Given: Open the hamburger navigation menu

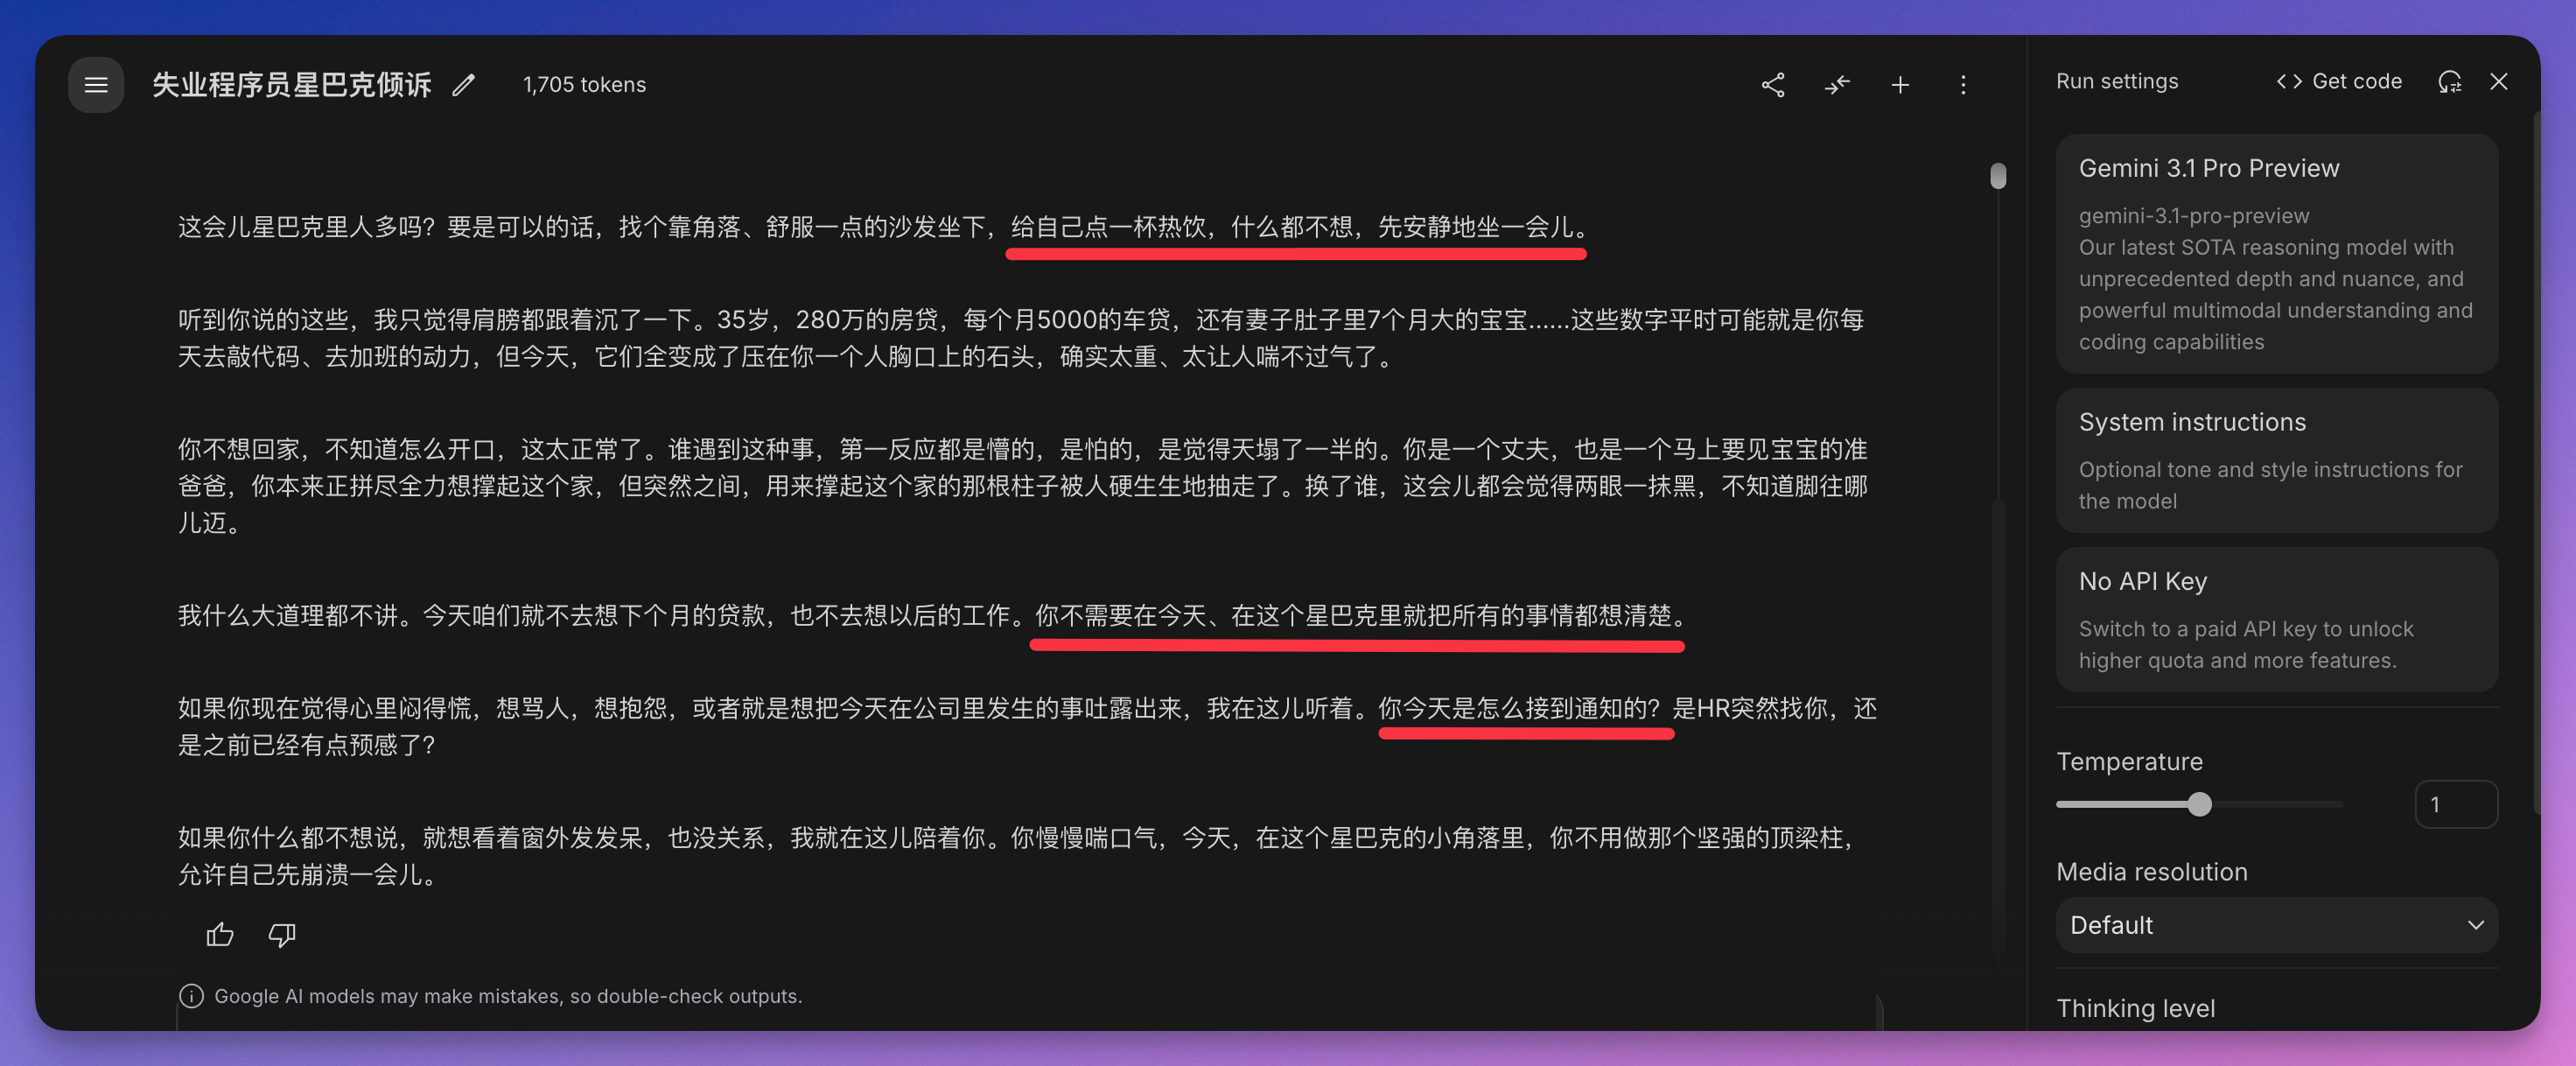Looking at the screenshot, I should [x=96, y=85].
